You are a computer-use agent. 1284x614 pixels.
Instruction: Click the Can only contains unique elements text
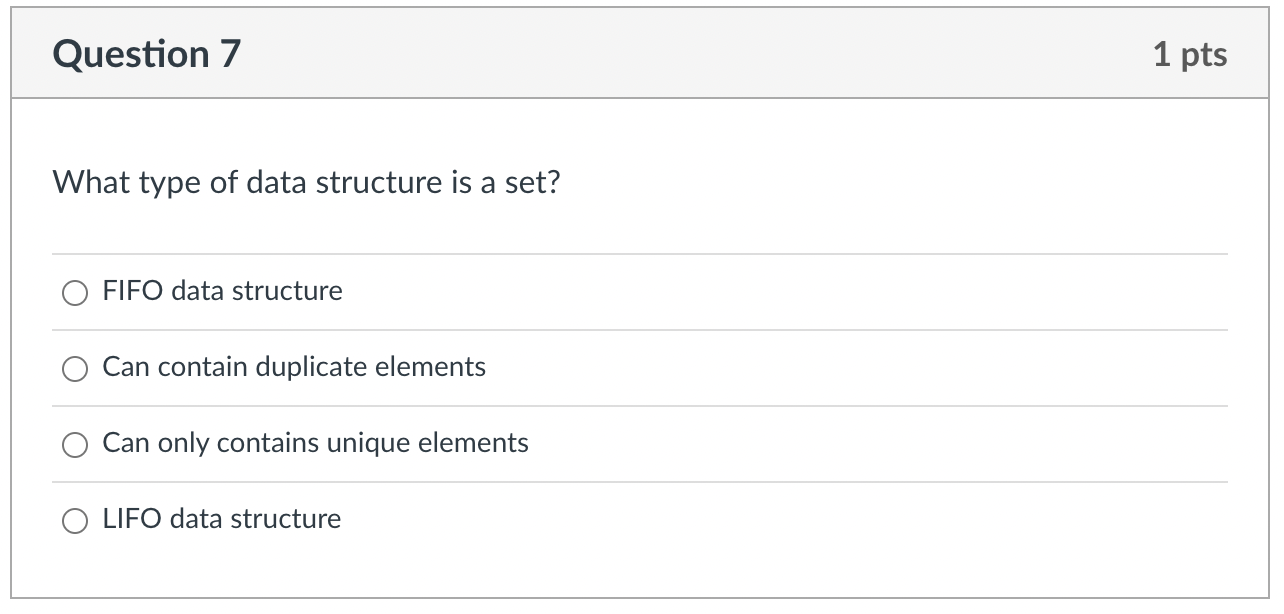click(x=315, y=443)
